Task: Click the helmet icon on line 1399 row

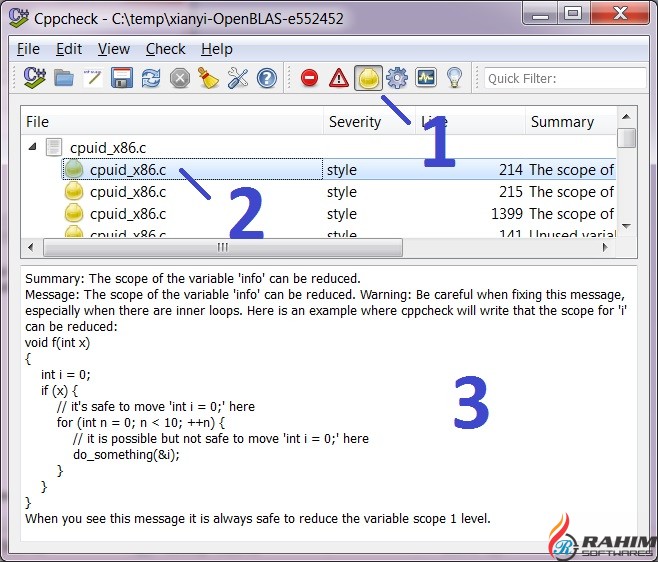Action: pyautogui.click(x=74, y=214)
